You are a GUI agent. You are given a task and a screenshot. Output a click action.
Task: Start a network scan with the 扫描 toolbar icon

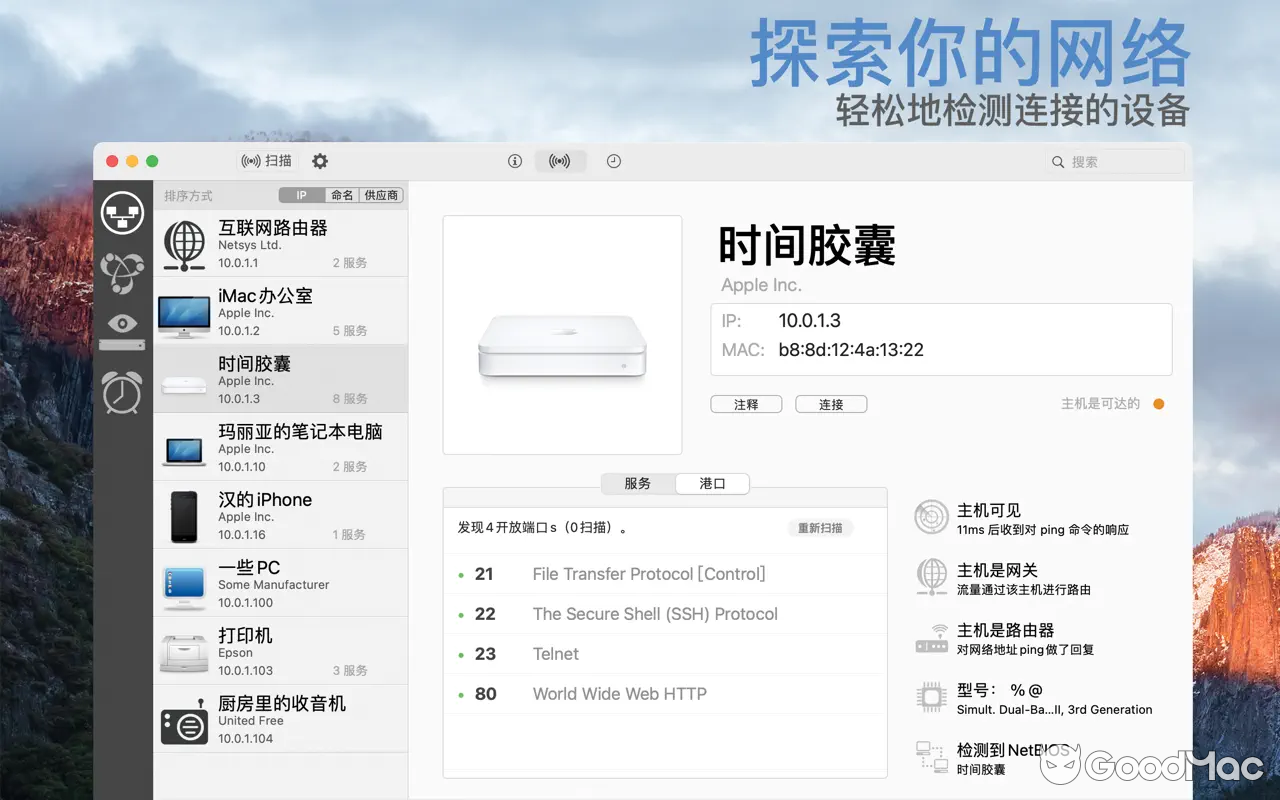click(x=265, y=160)
